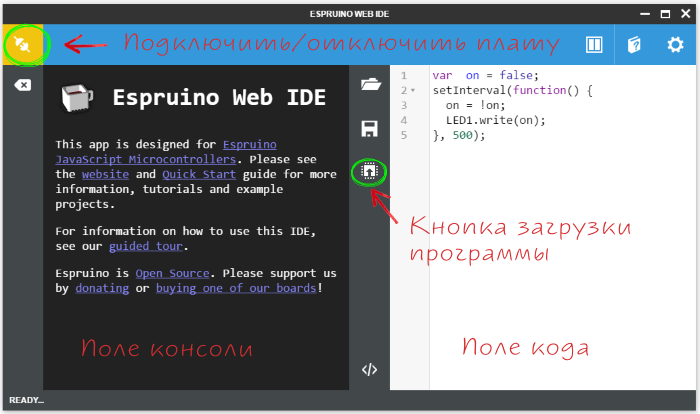The image size is (700, 414).
Task: Click the 'LED1.write(on);' code line
Action: click(496, 120)
